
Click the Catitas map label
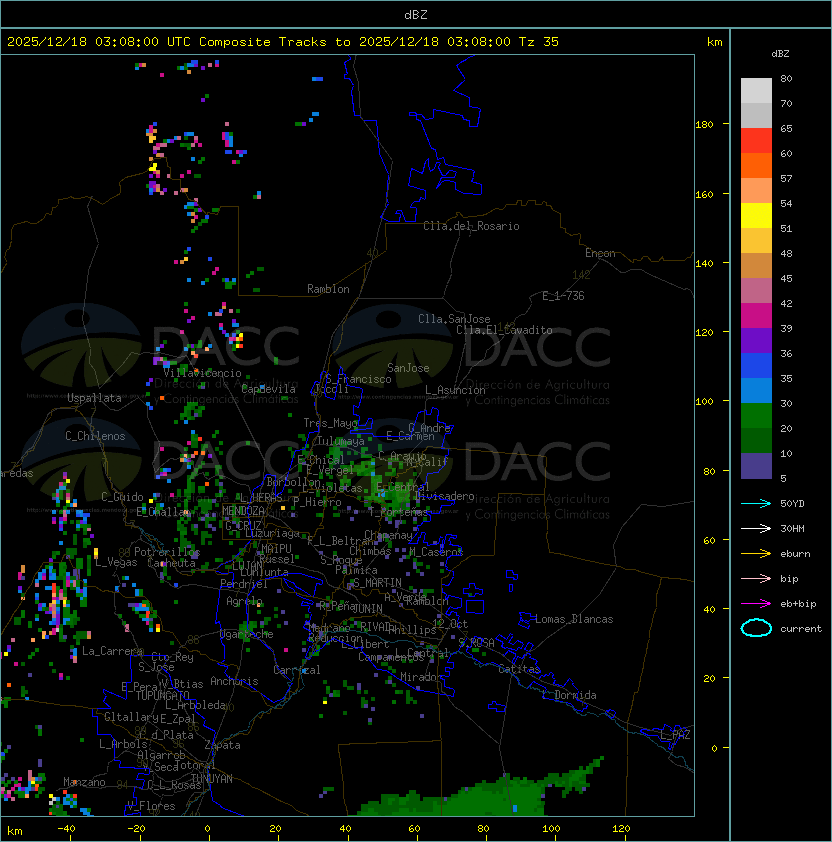click(519, 669)
